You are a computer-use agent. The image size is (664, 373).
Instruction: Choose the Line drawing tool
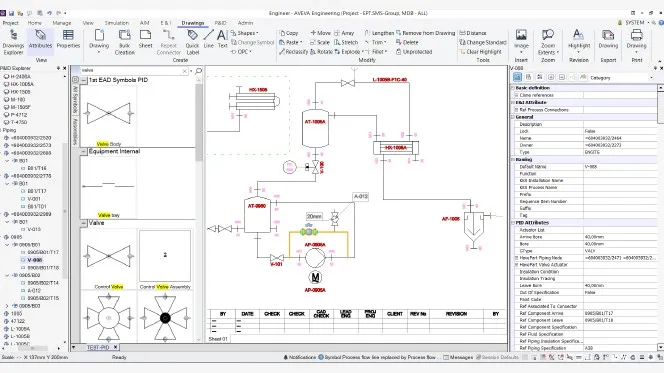(x=208, y=39)
